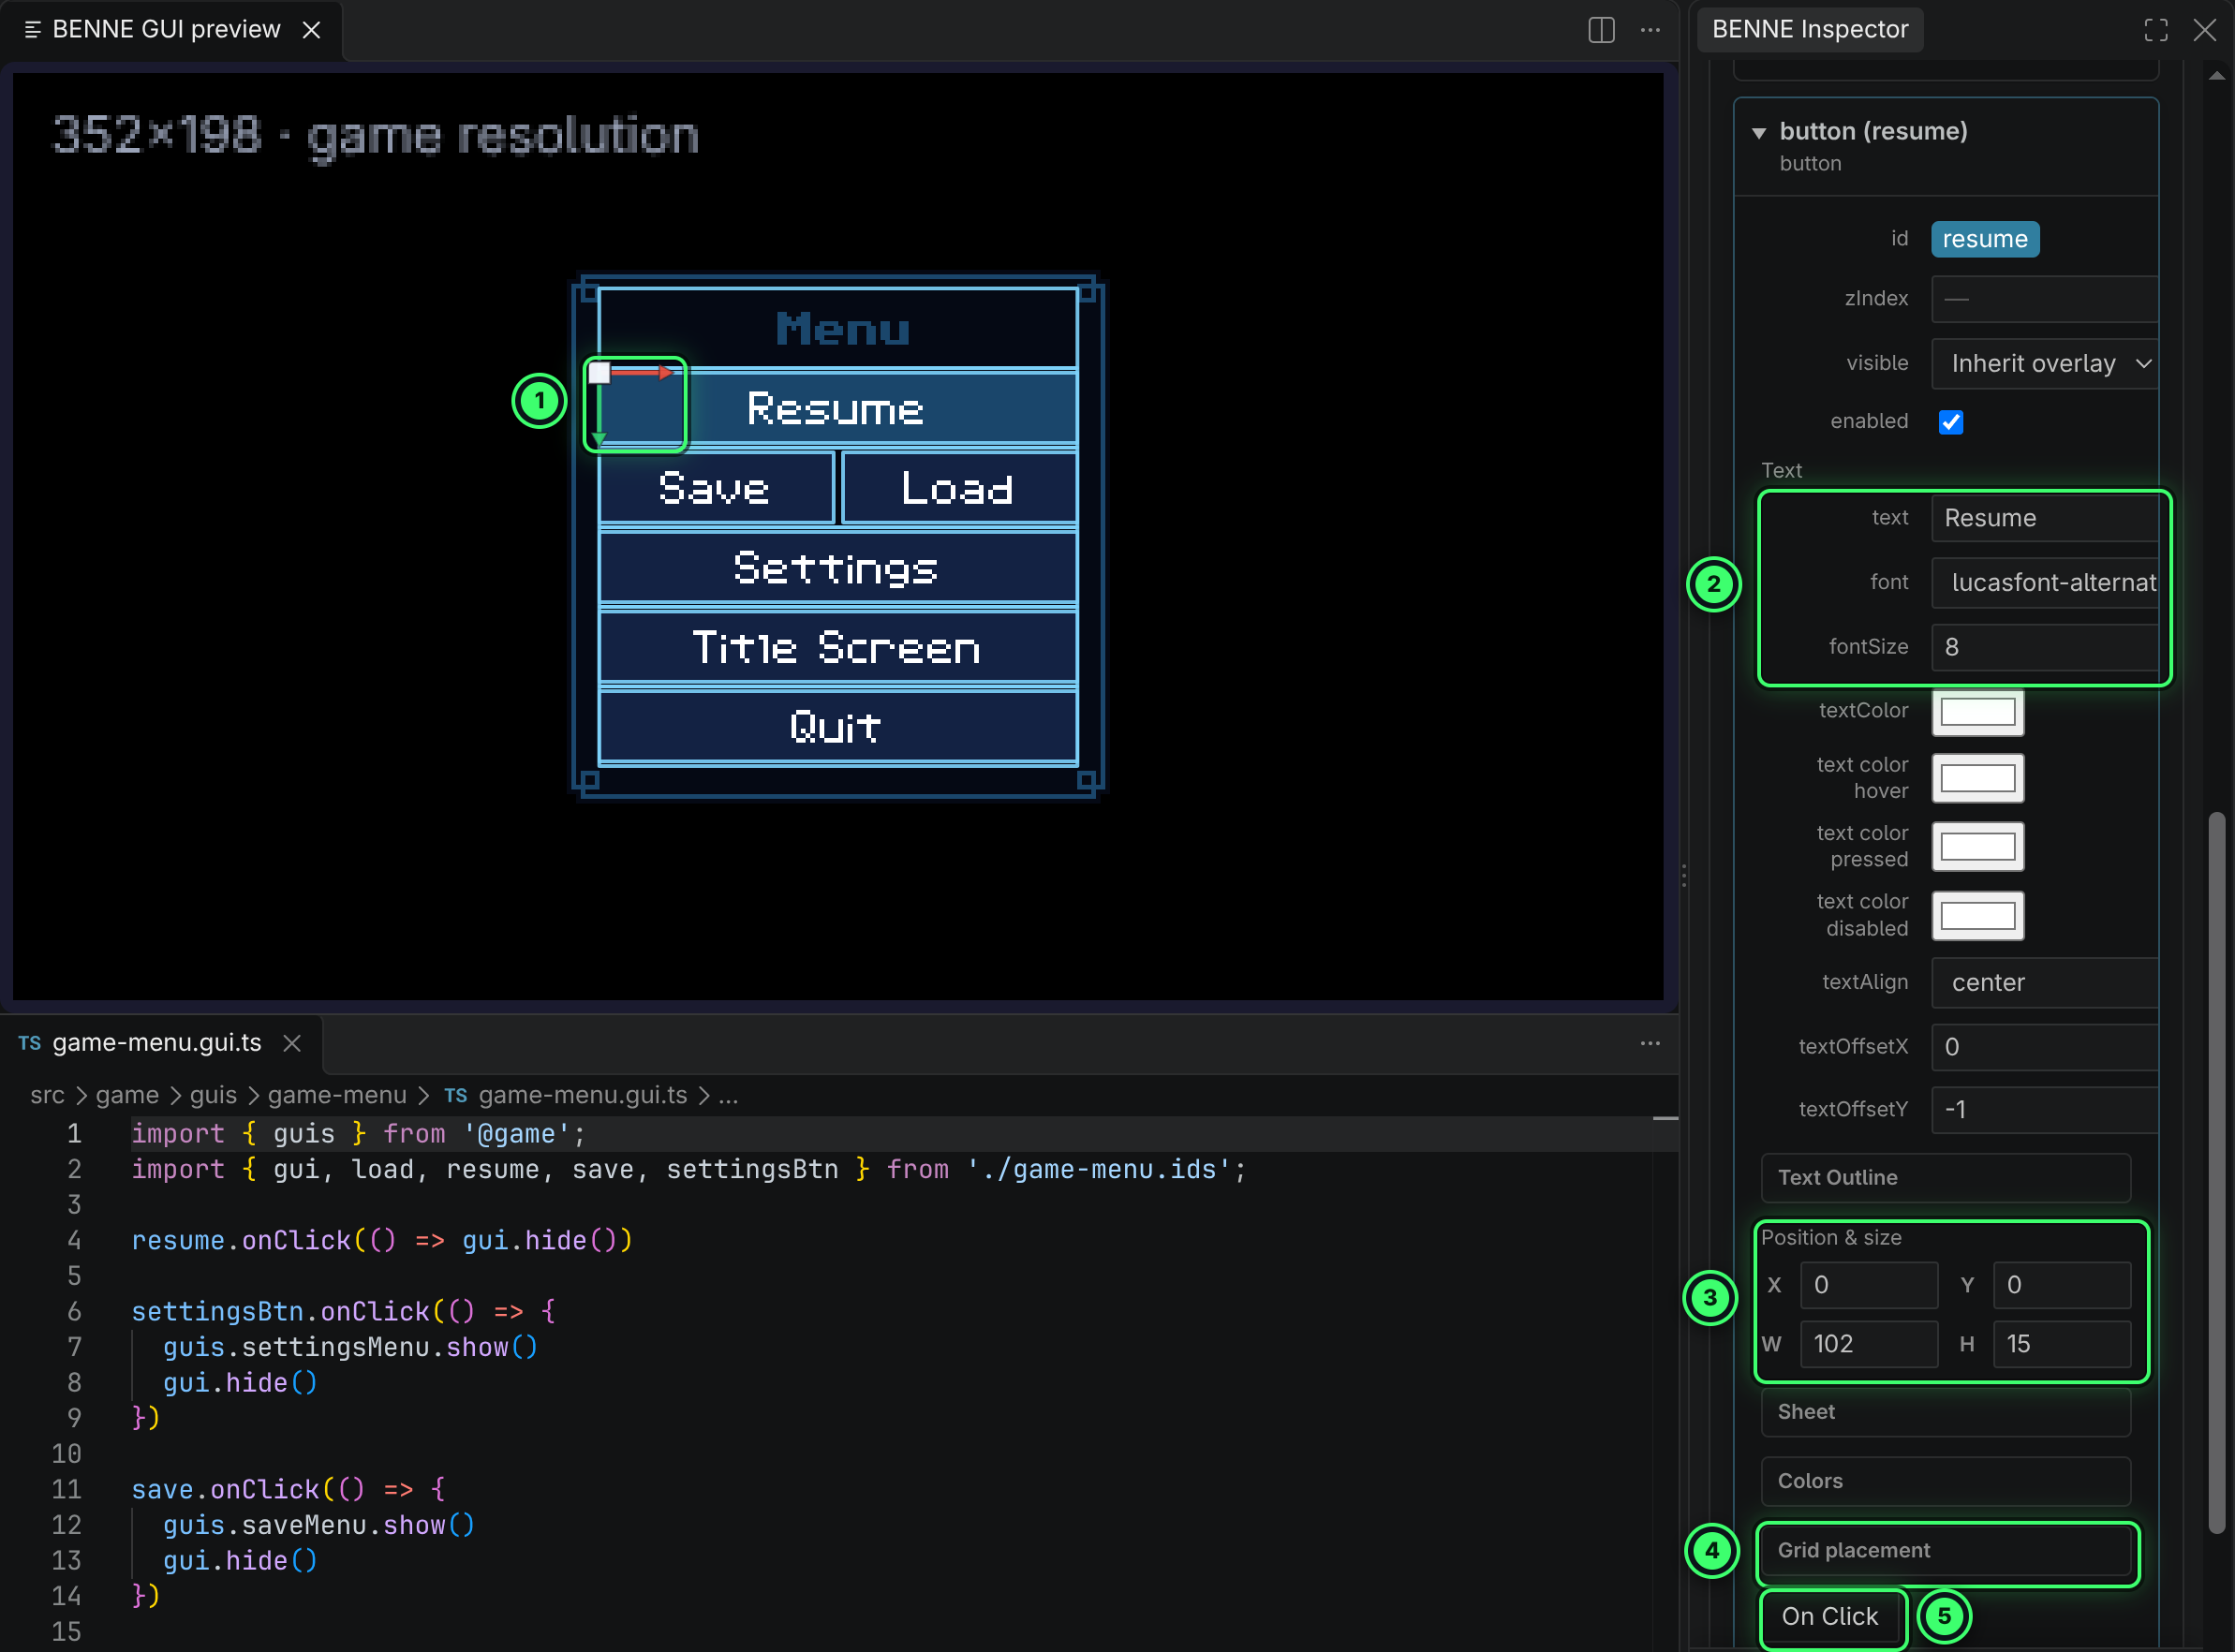Click 'settingsBtn.onClick' on line 6
Viewport: 2235px width, 1652px height.
[x=280, y=1311]
